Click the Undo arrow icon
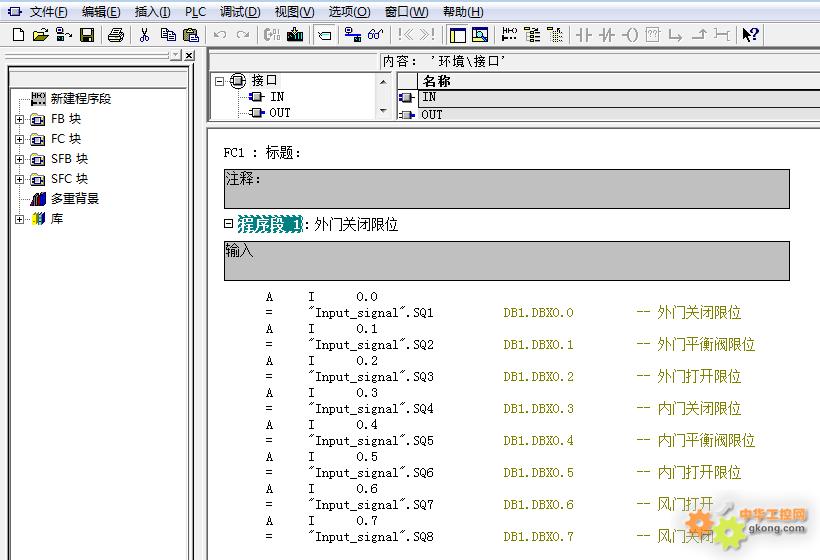The width and height of the screenshot is (820, 560). (x=220, y=35)
